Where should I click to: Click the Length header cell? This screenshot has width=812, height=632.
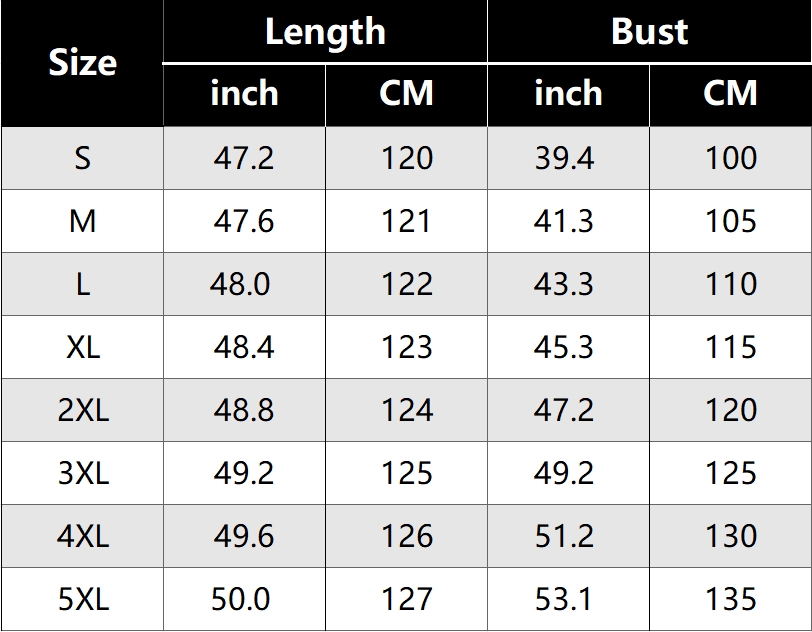[x=325, y=32]
